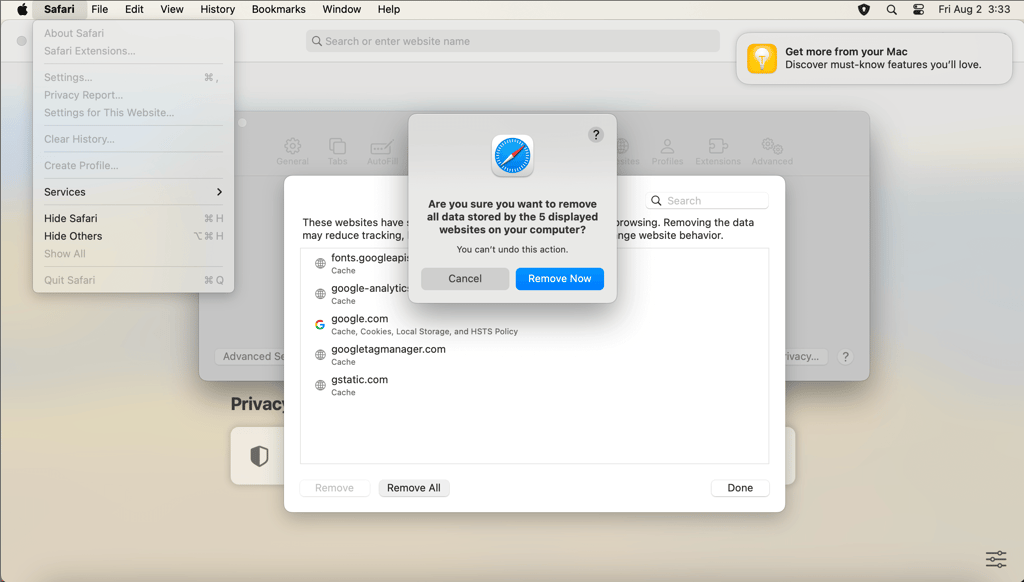The height and width of the screenshot is (582, 1024).
Task: Choose Clear History… menu item
Action: [x=133, y=139]
